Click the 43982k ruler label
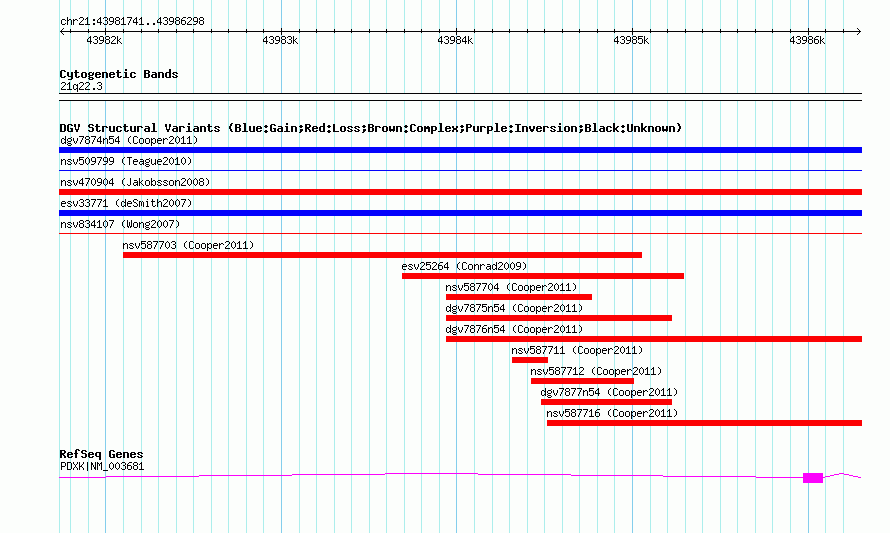The image size is (890, 533). (104, 40)
